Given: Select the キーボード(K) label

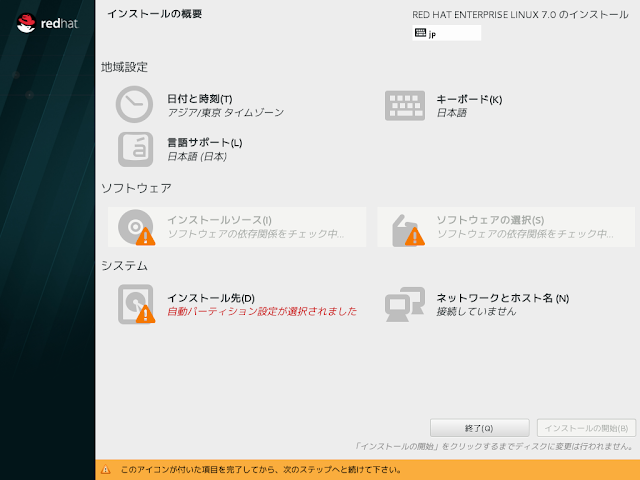Looking at the screenshot, I should (x=469, y=99).
